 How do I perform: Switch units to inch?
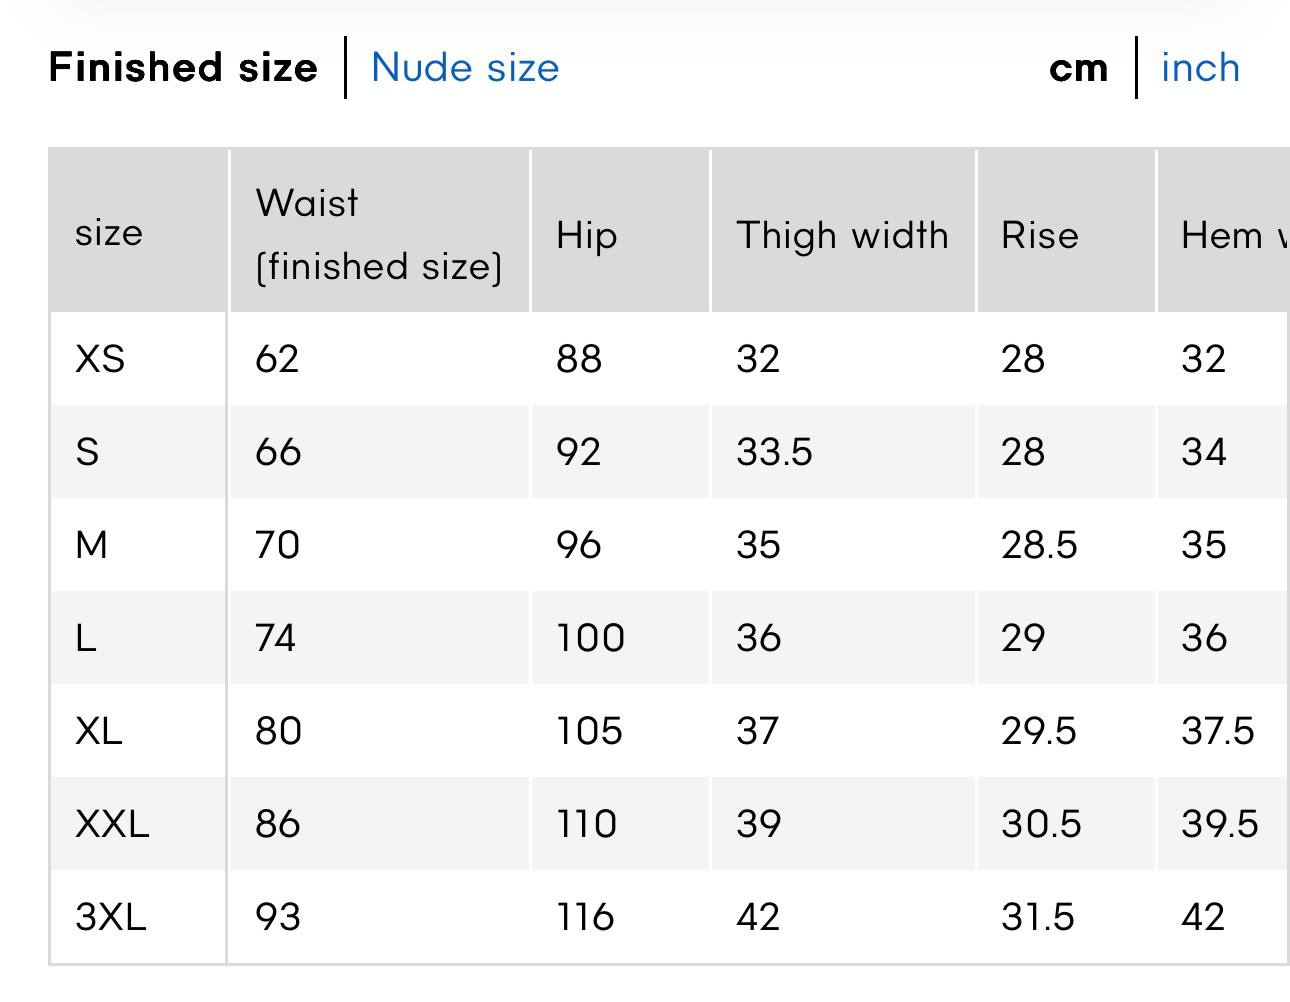point(1200,68)
